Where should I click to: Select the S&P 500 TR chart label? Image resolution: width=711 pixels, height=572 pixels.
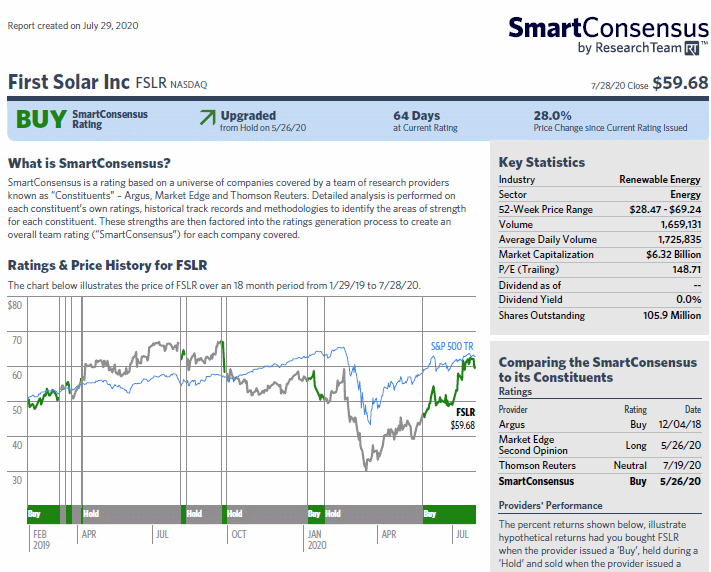[x=452, y=346]
